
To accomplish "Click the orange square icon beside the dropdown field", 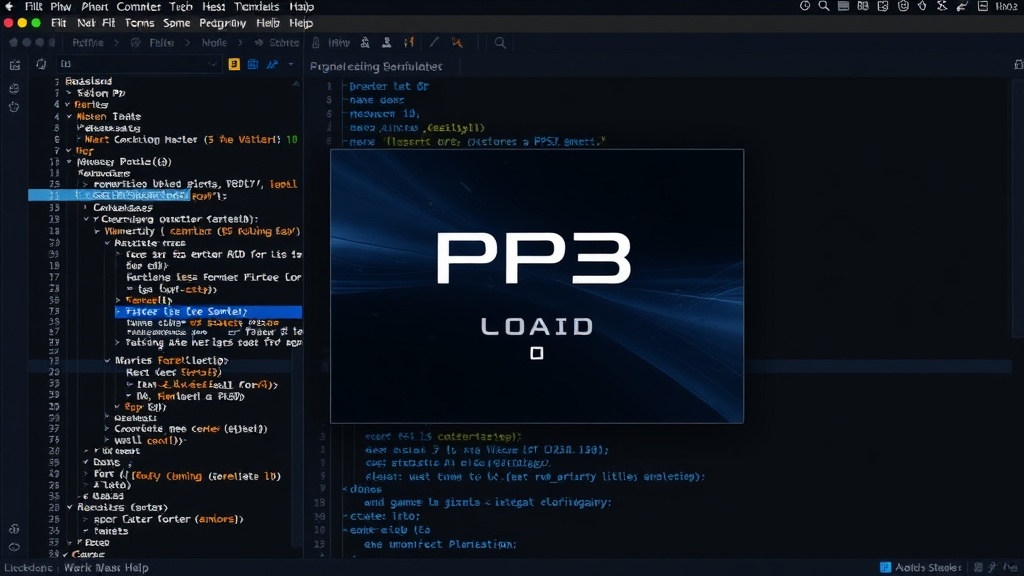I will pyautogui.click(x=234, y=64).
